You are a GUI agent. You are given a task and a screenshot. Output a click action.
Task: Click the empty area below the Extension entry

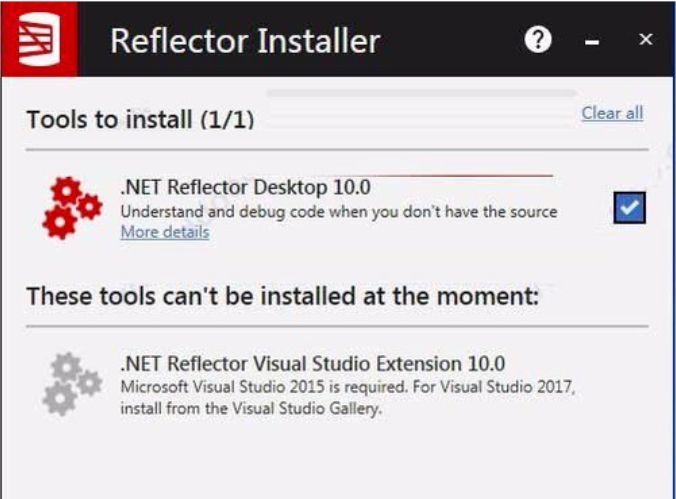pos(337,461)
